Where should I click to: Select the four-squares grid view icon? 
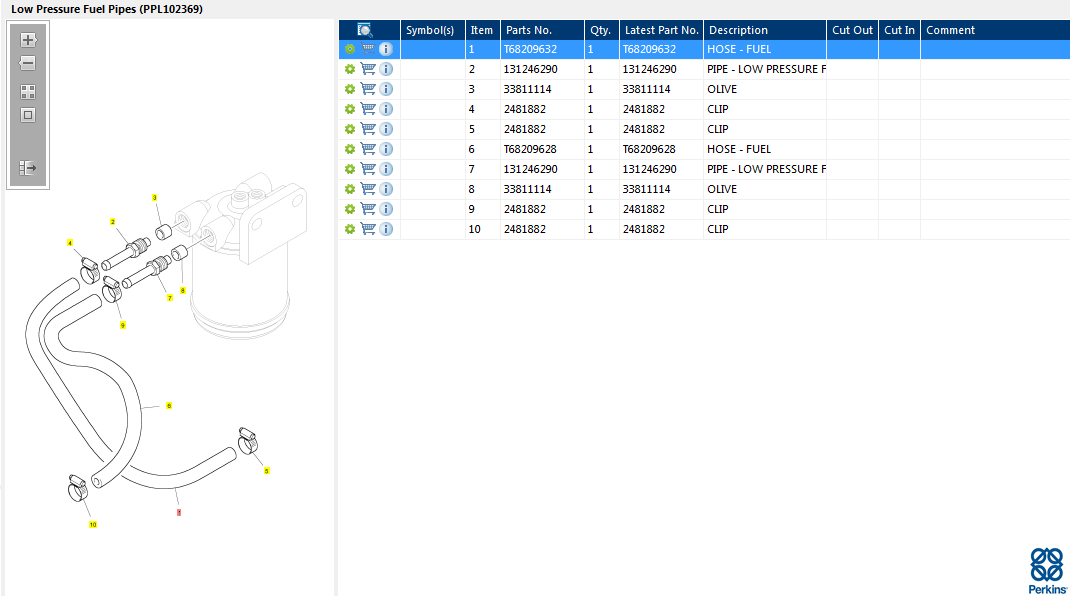click(x=28, y=91)
